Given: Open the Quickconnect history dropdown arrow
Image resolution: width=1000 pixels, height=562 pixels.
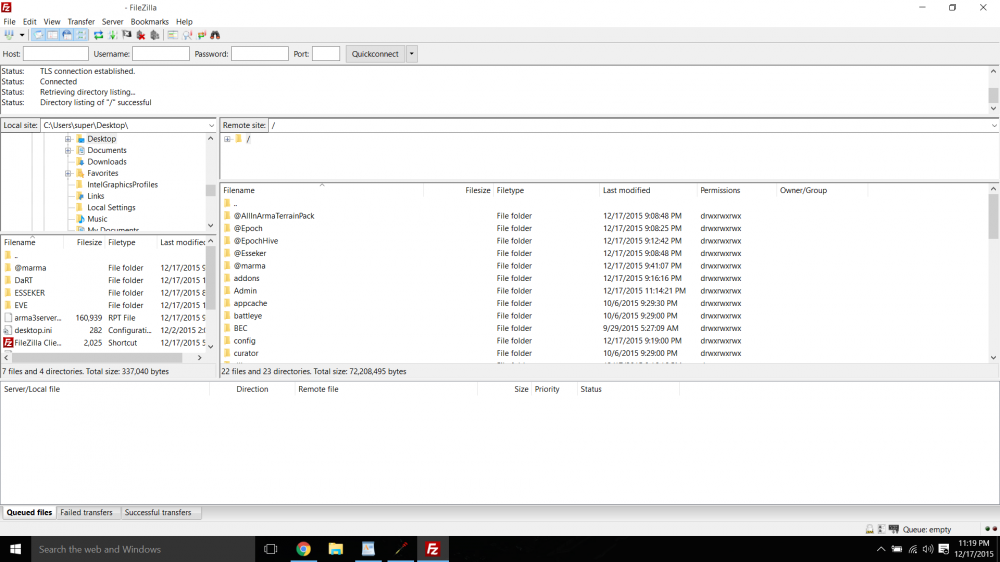Looking at the screenshot, I should [x=411, y=54].
